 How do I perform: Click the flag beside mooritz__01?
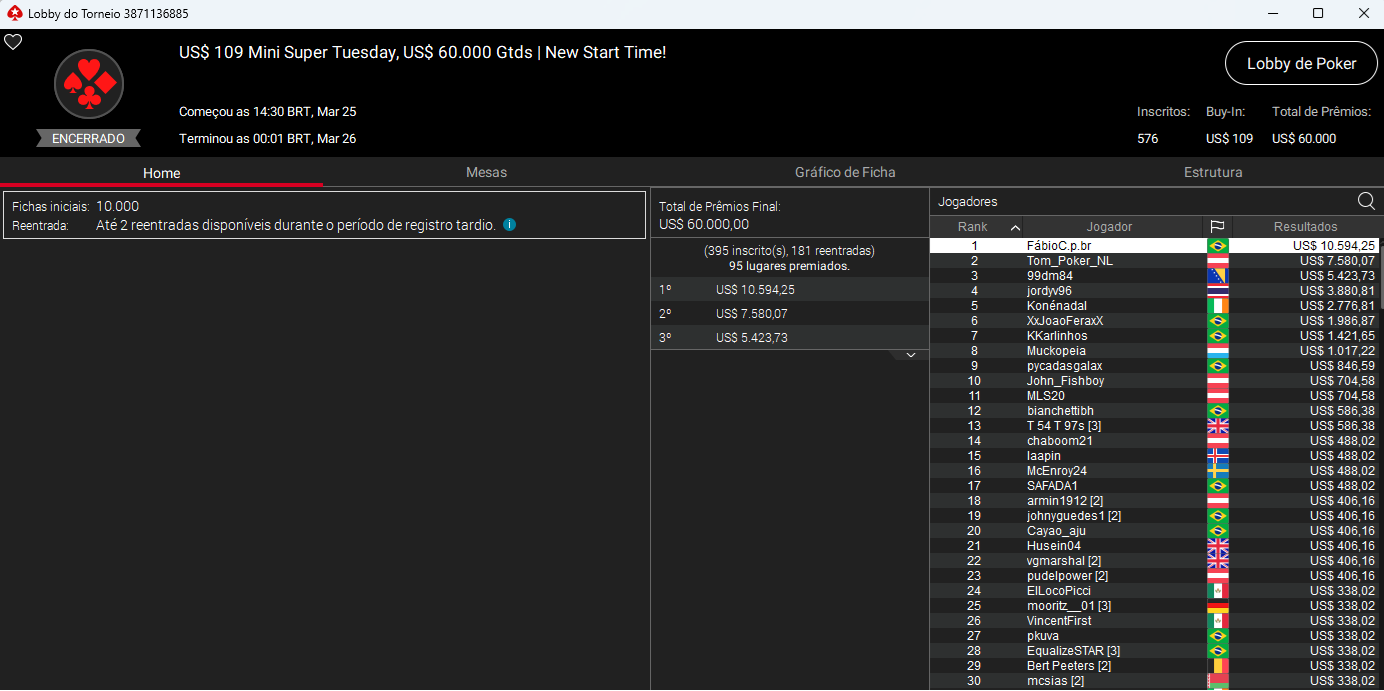tap(1218, 606)
